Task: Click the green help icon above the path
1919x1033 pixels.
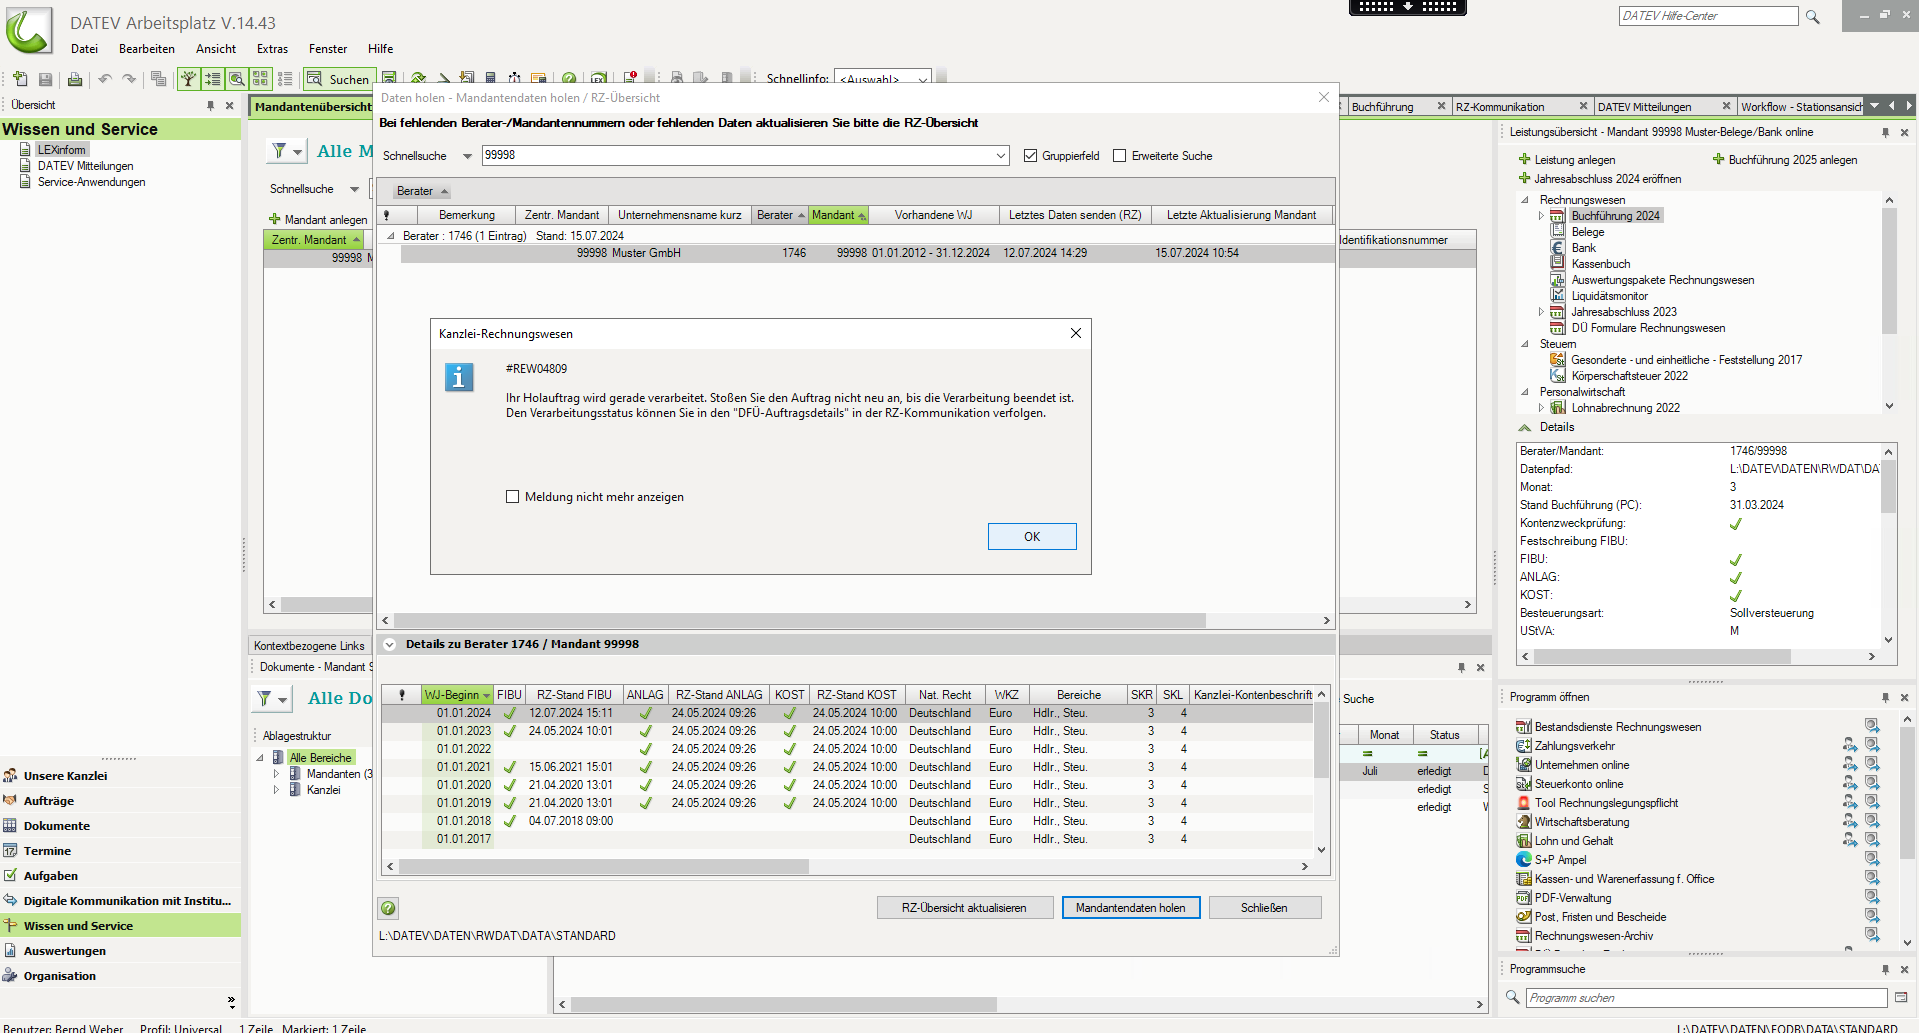Action: [388, 908]
